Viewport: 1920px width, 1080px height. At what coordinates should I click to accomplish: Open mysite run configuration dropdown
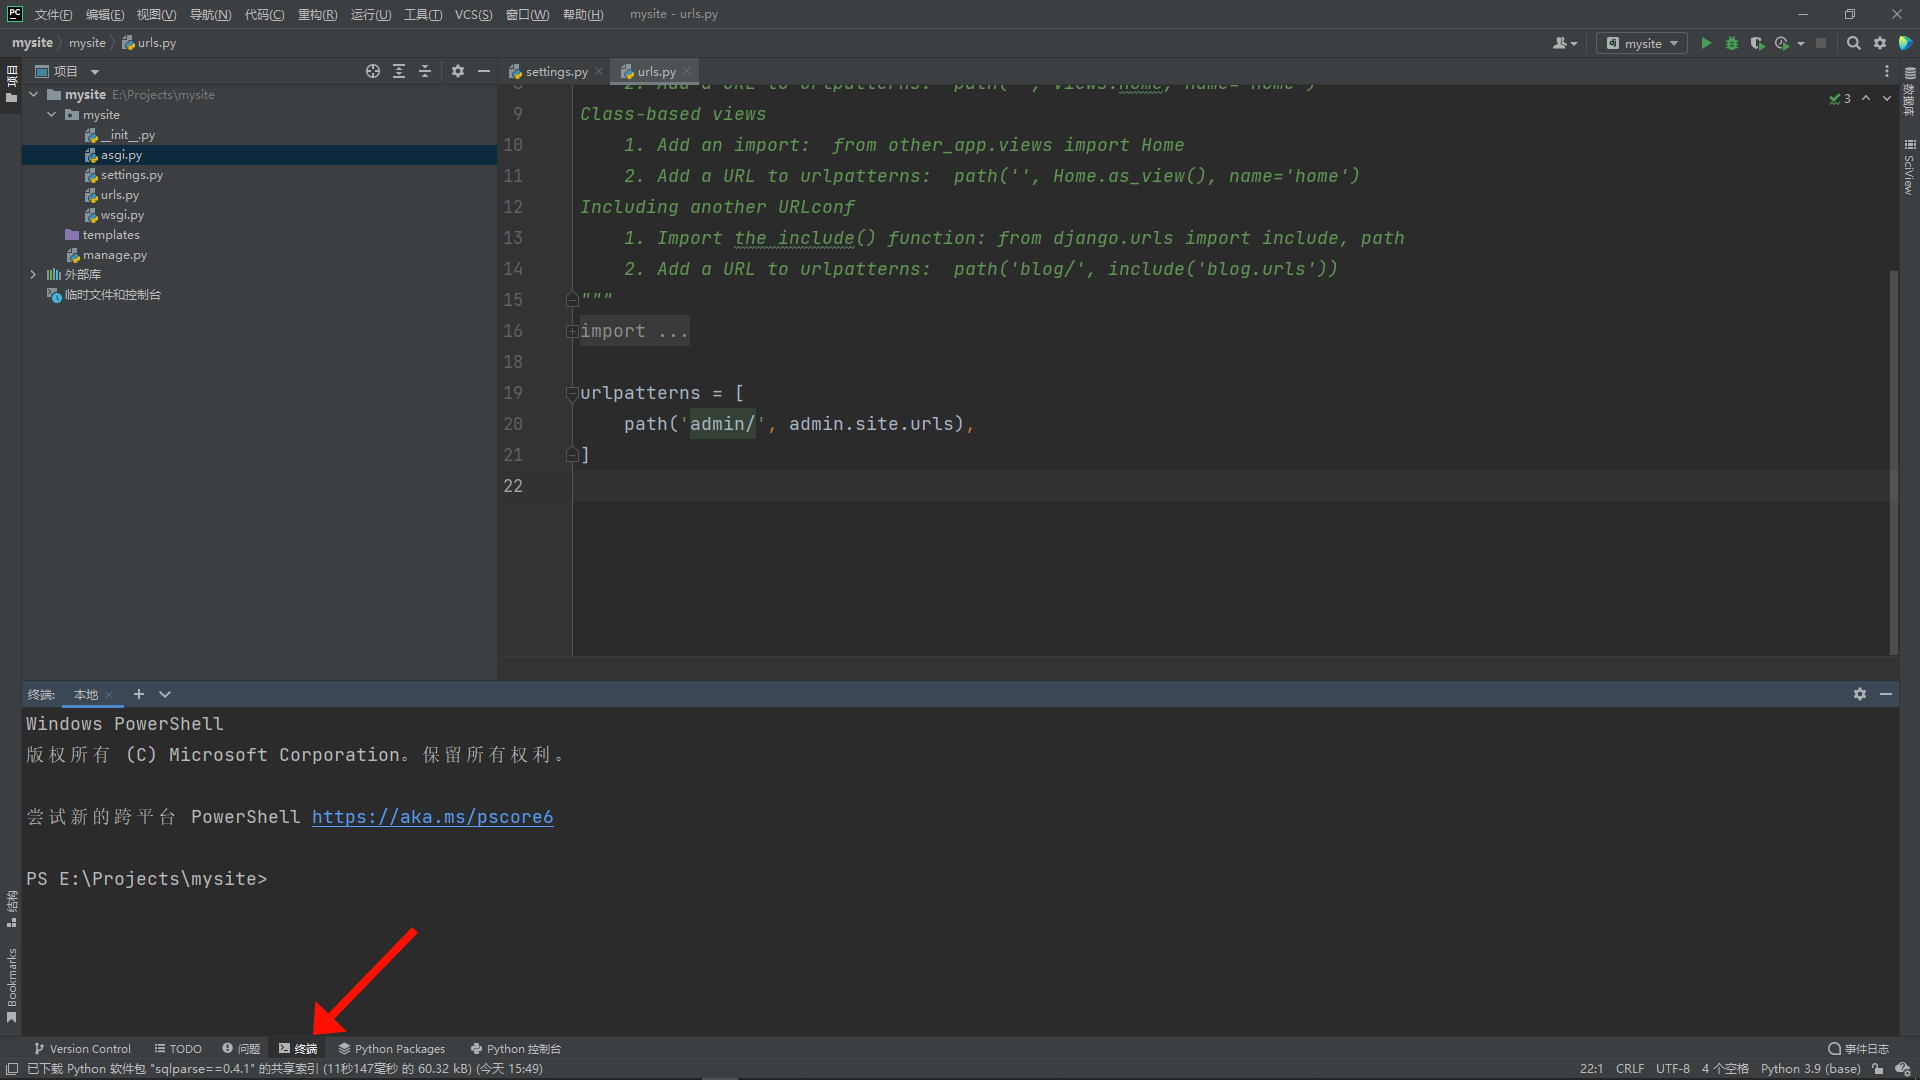[x=1642, y=43]
